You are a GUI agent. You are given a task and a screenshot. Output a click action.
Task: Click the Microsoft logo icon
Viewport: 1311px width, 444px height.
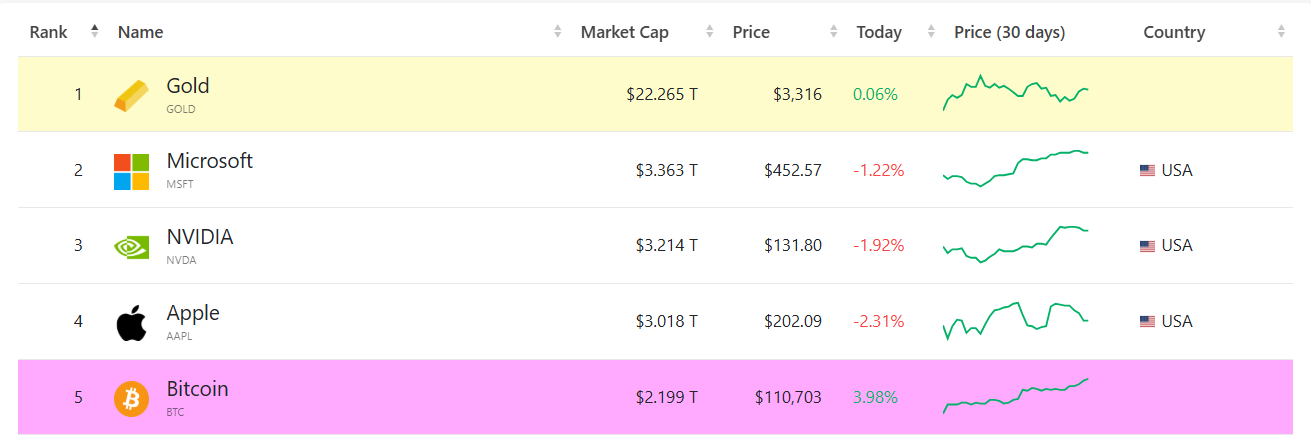tap(131, 171)
